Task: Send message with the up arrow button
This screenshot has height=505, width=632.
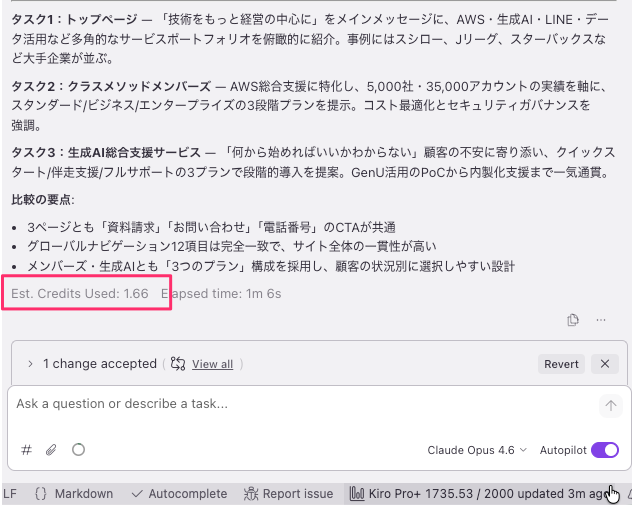Action: (x=609, y=405)
